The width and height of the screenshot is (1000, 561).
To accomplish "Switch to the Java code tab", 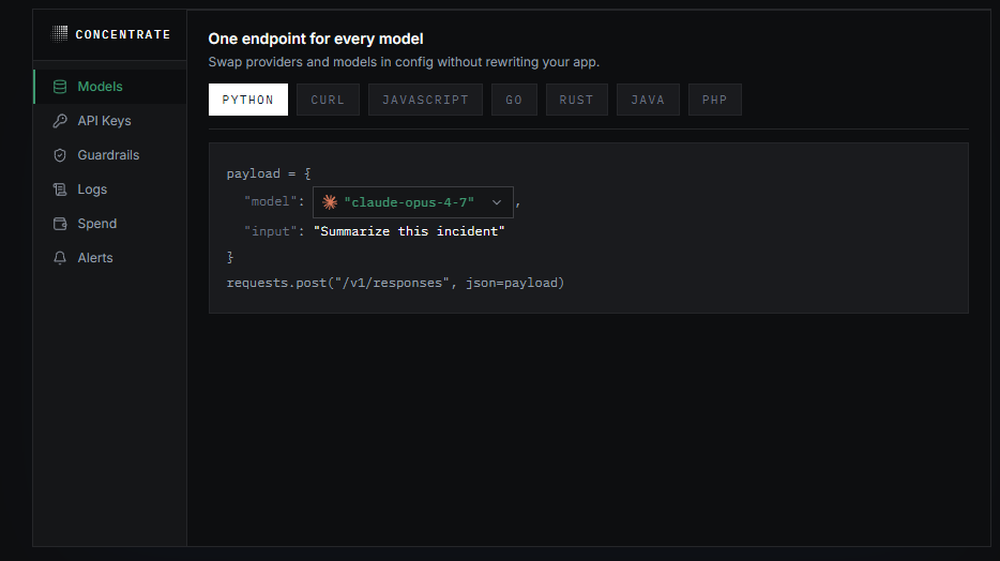I will (x=648, y=99).
